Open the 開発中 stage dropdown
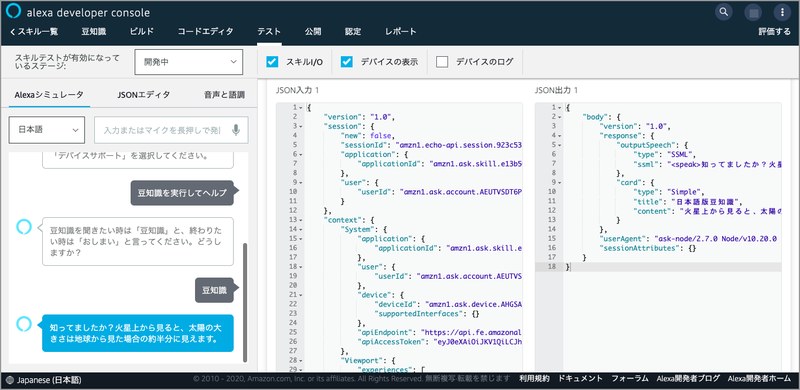The image size is (800, 390). tap(189, 62)
